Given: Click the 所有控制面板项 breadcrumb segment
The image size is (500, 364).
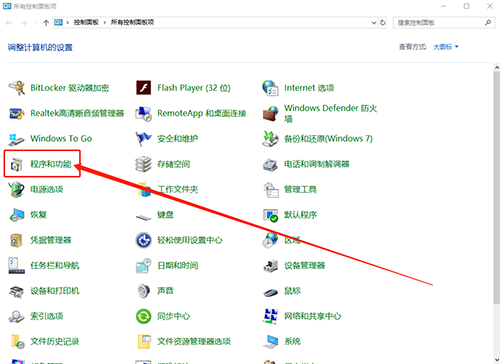Looking at the screenshot, I should pyautogui.click(x=132, y=22).
